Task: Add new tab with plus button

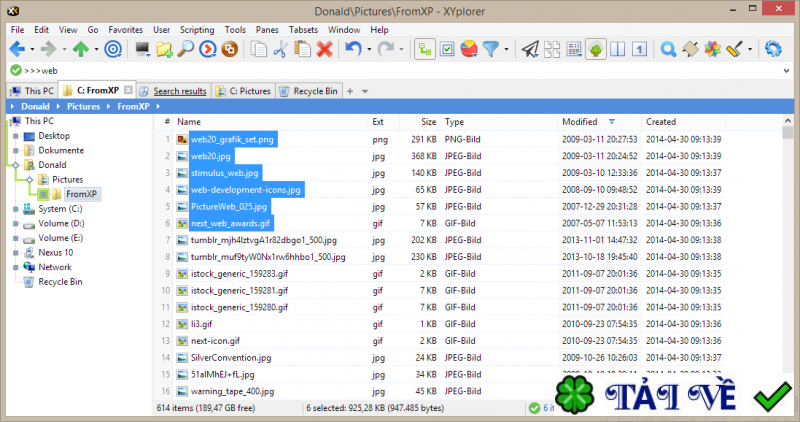Action: (350, 91)
